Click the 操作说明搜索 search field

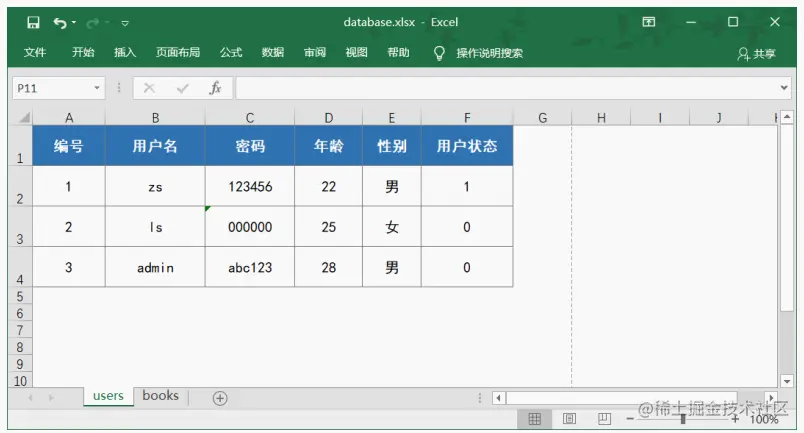pyautogui.click(x=490, y=53)
